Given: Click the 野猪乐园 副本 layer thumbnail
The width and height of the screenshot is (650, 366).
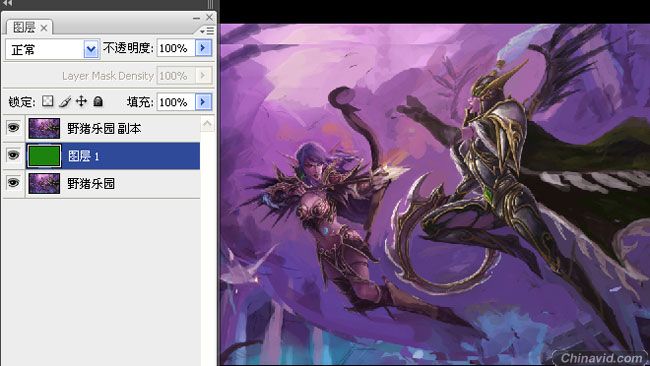Looking at the screenshot, I should (44, 128).
